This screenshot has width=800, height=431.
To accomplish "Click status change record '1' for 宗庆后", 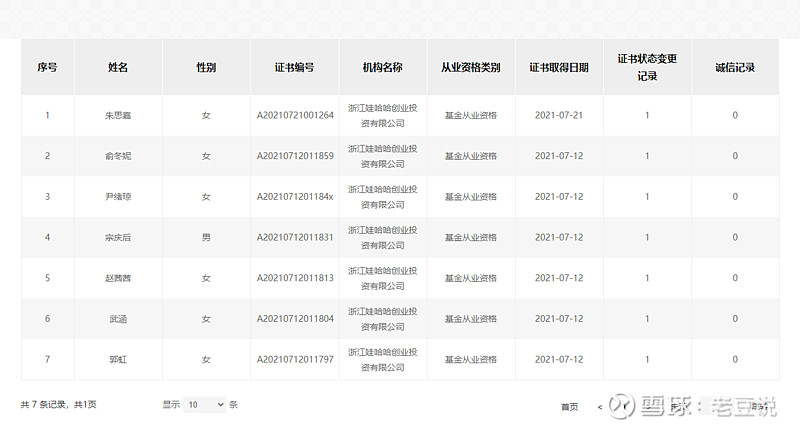I will click(x=647, y=237).
